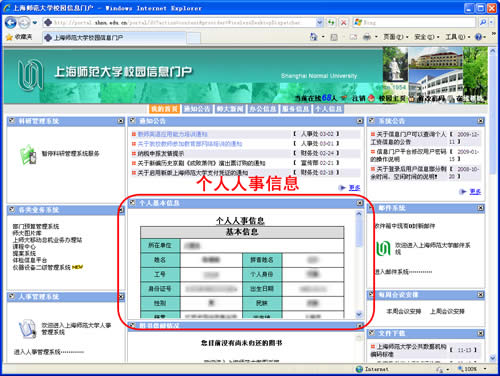
Task: Close the 邮件系统 panel
Action: click(480, 208)
